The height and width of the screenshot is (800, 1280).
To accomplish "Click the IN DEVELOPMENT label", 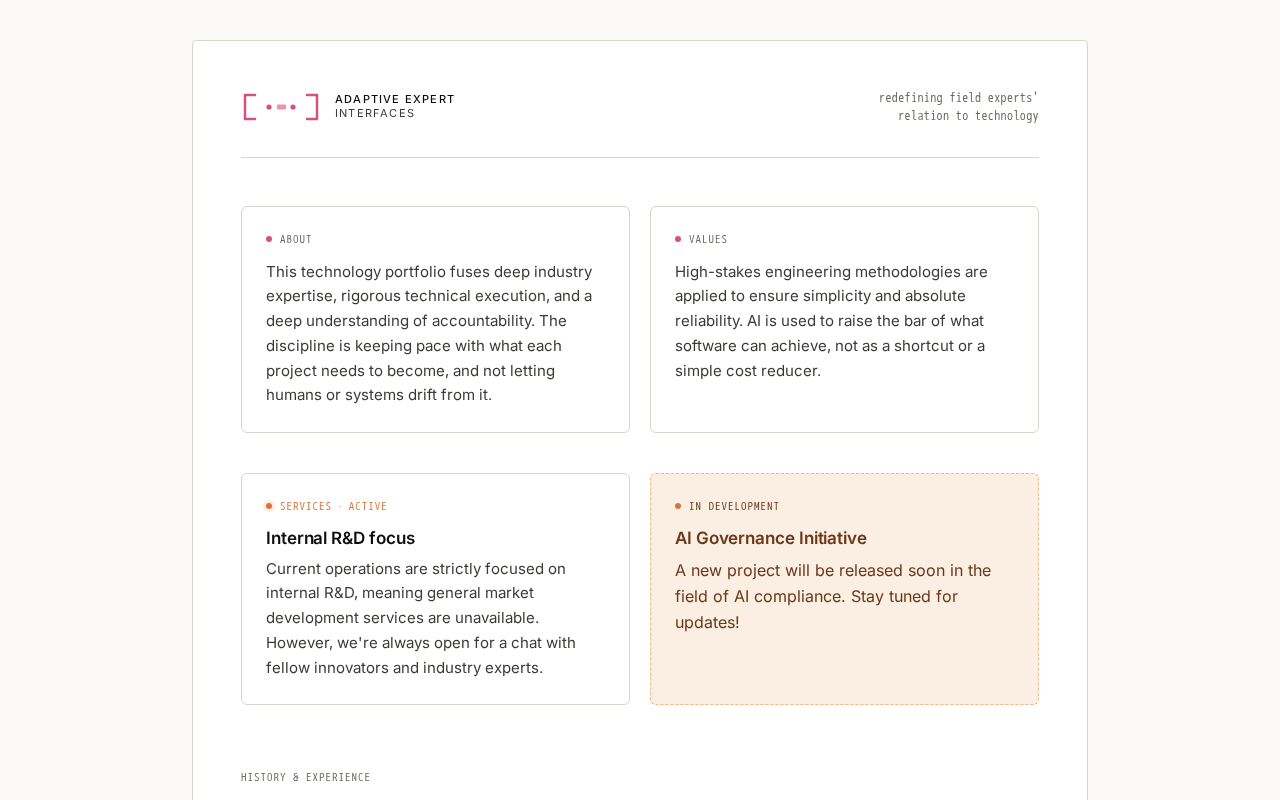I will tap(734, 507).
